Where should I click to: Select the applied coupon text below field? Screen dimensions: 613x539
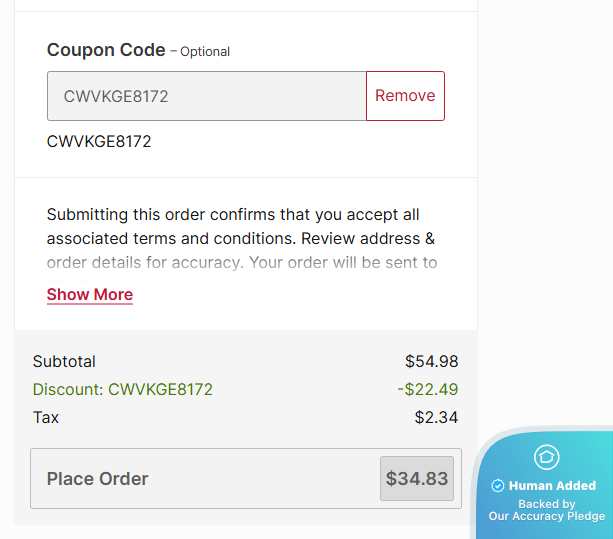click(99, 141)
